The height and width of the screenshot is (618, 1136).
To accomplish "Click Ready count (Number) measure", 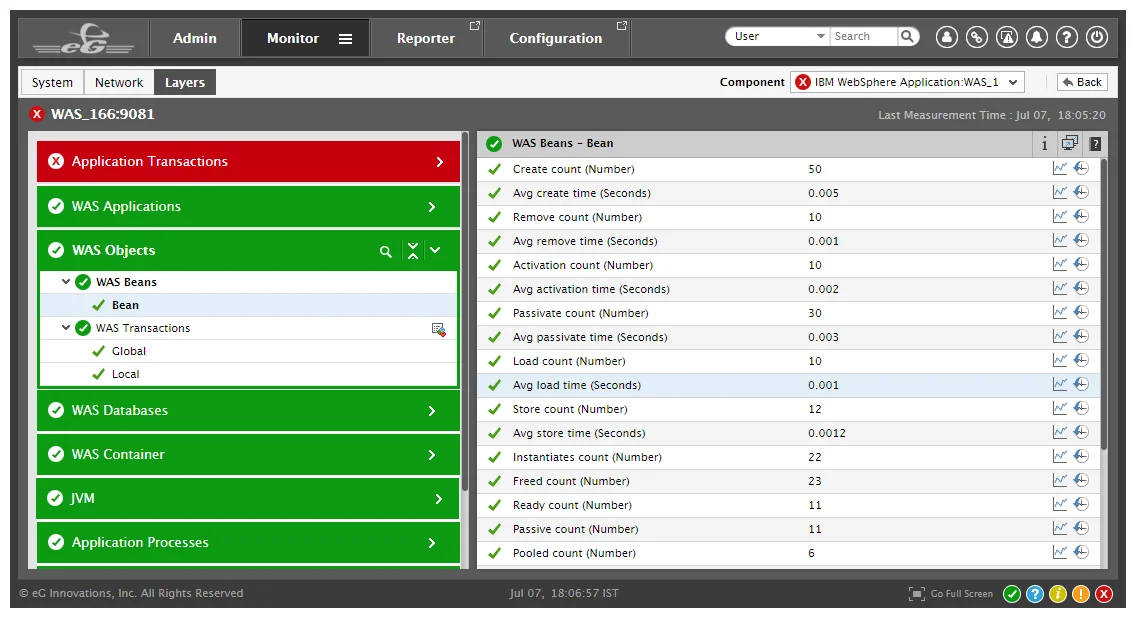I will tap(572, 505).
